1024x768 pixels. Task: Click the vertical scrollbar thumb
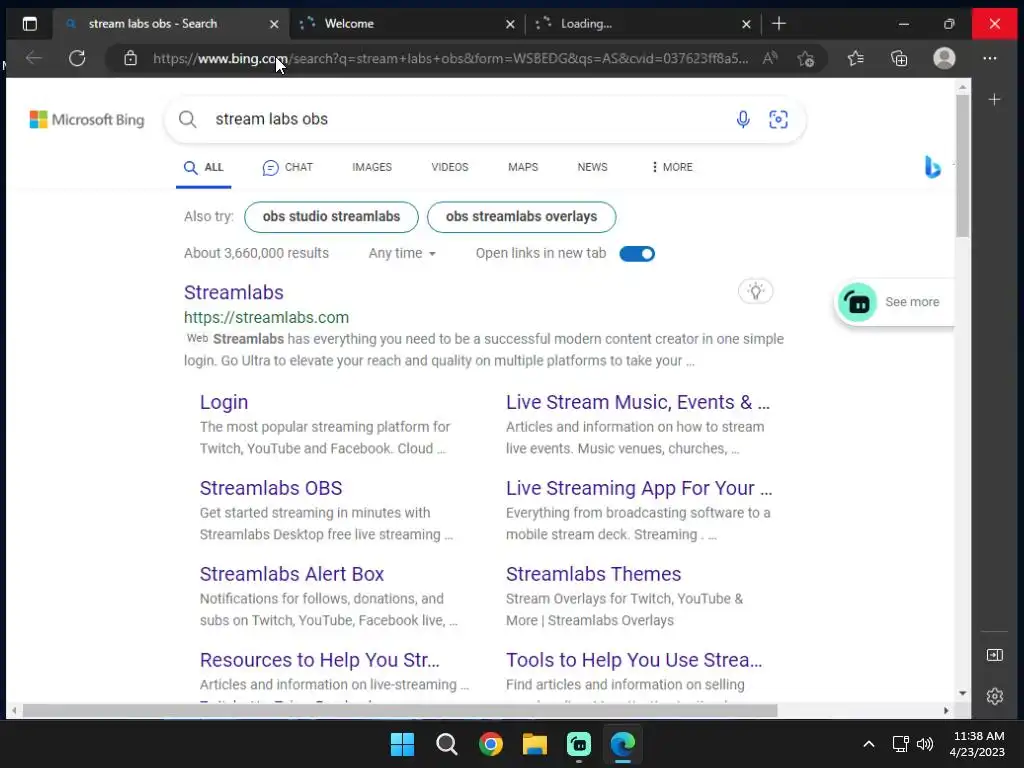[x=962, y=166]
